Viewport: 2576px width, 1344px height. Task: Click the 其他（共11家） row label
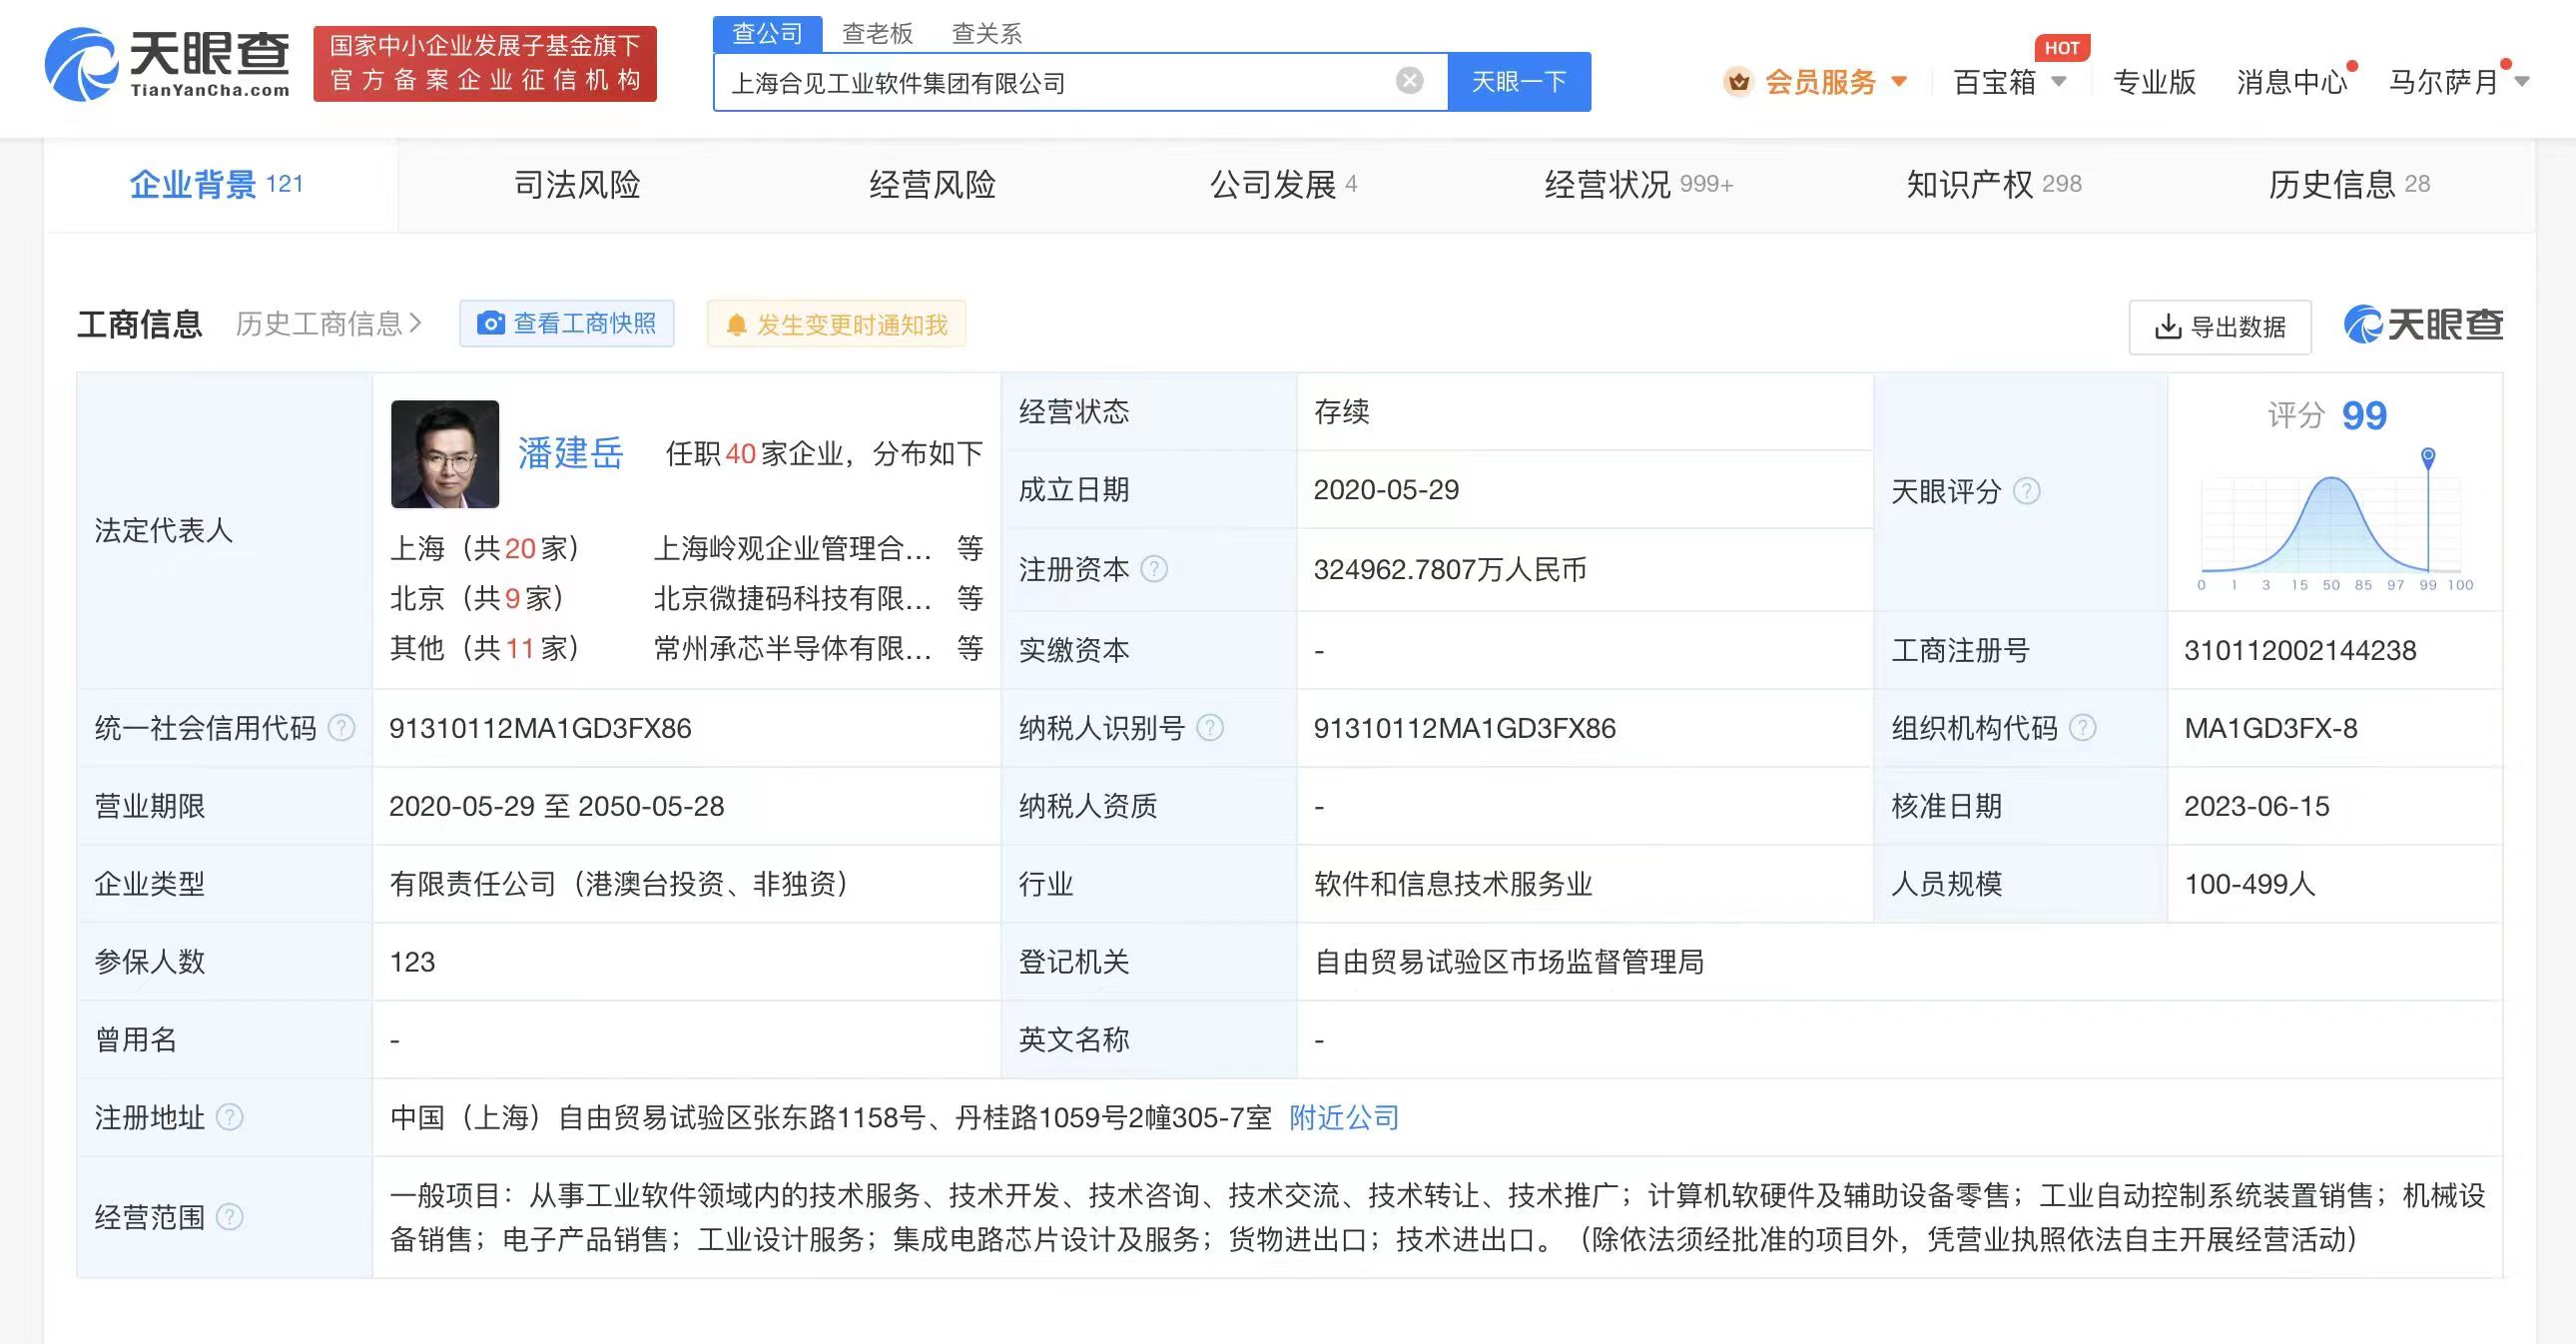pos(485,648)
